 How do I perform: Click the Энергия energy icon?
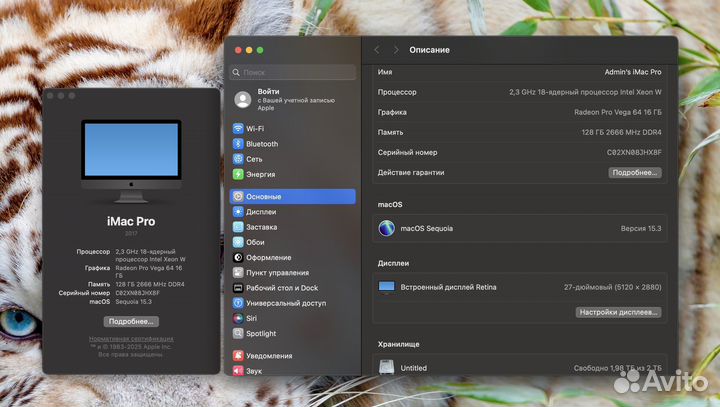point(238,173)
